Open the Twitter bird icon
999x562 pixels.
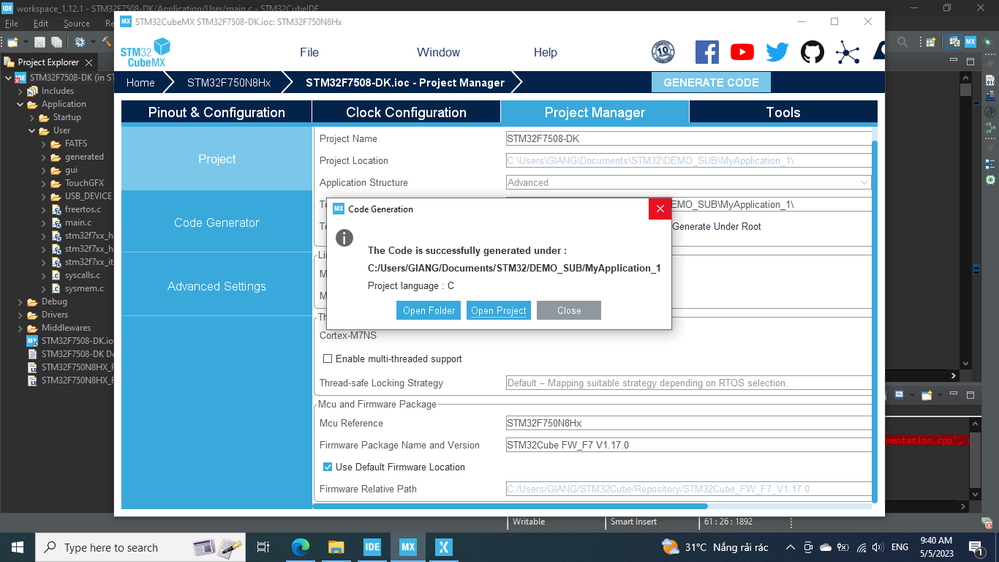tap(777, 52)
